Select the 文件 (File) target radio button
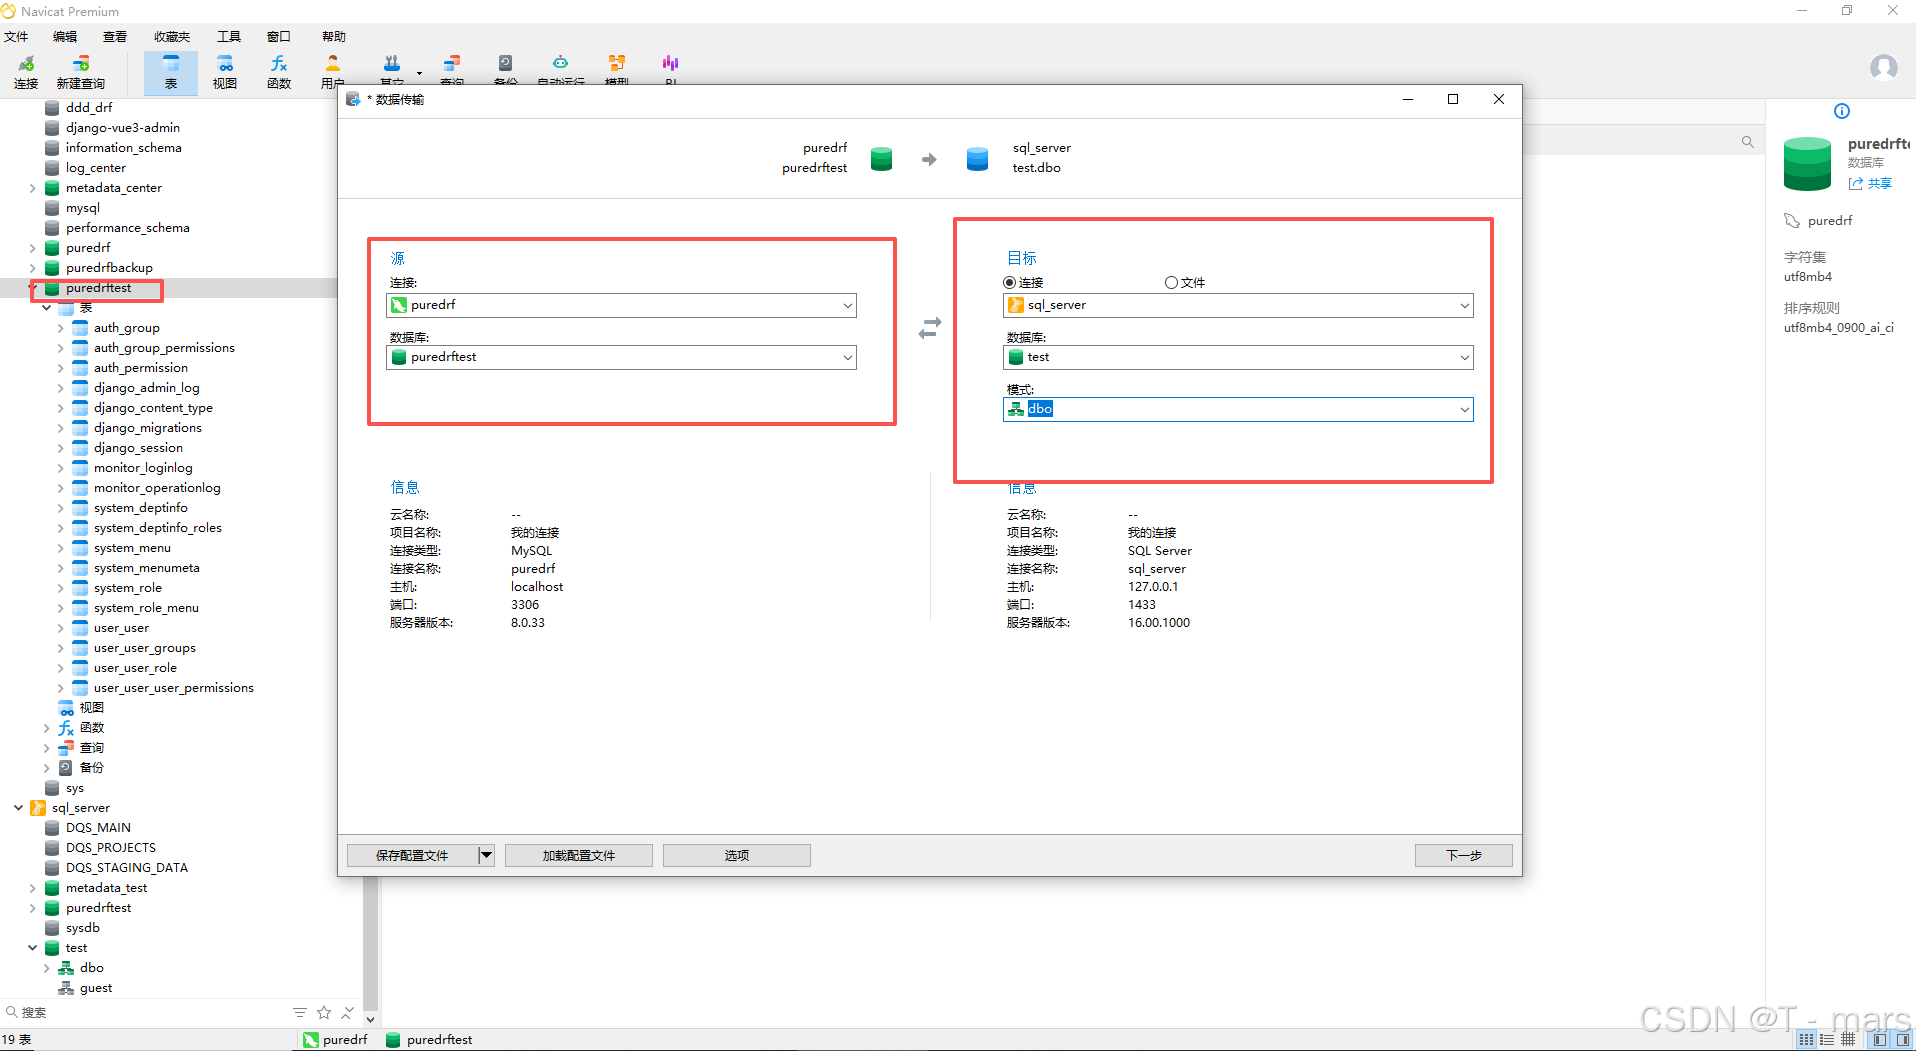Viewport: 1916px width, 1051px height. click(1171, 283)
